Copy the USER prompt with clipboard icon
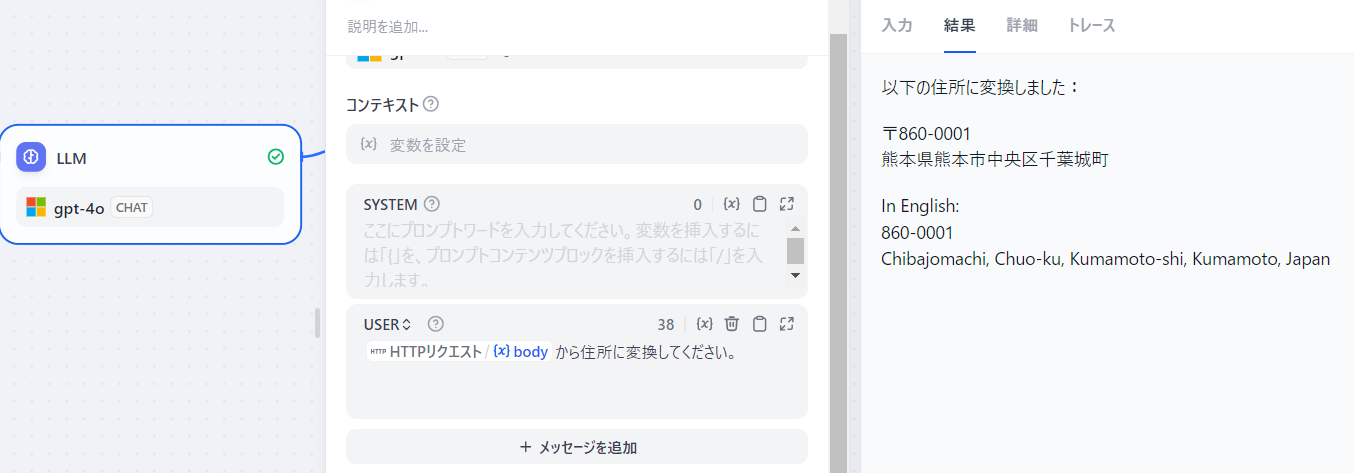 (x=759, y=323)
